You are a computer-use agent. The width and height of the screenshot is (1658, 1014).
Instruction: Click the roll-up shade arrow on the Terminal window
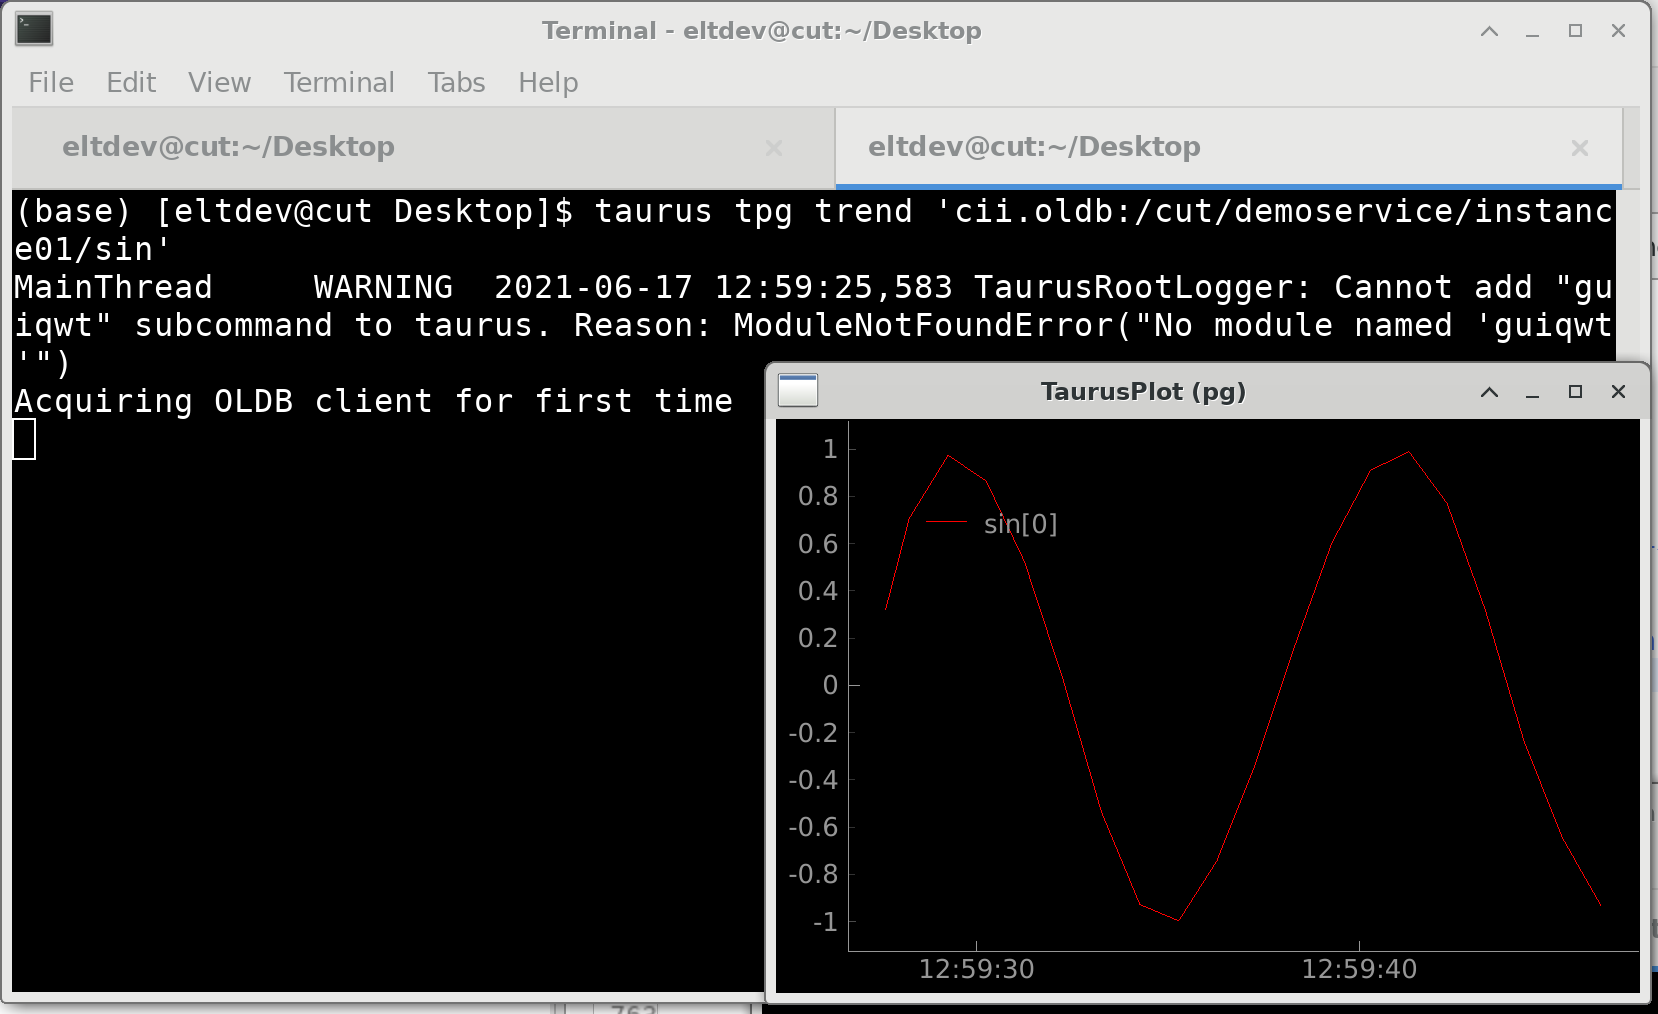[1488, 31]
